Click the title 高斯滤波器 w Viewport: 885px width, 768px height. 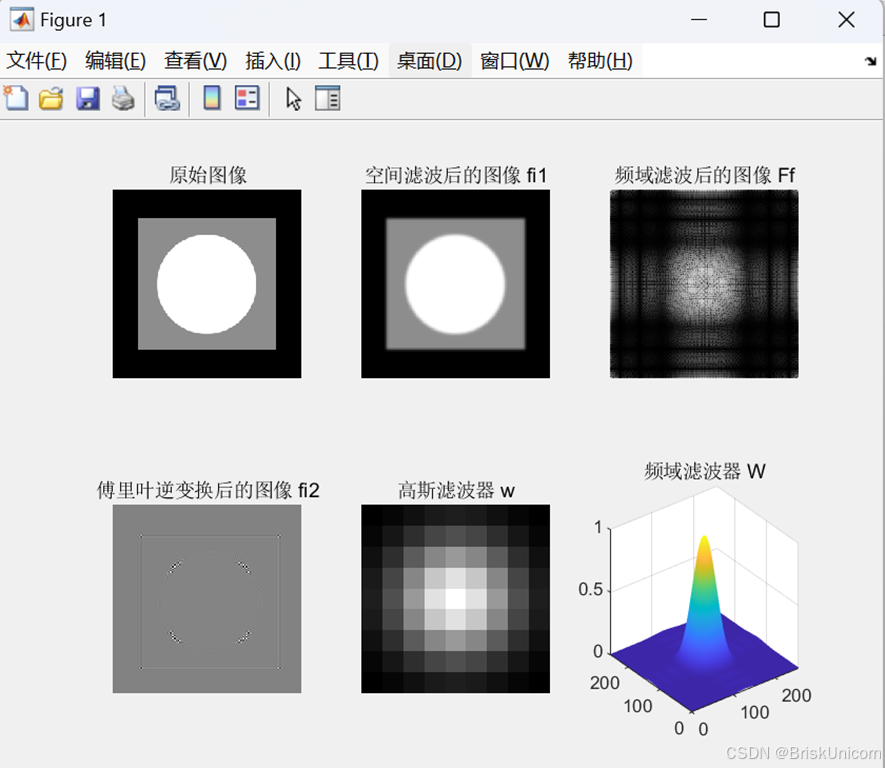456,490
